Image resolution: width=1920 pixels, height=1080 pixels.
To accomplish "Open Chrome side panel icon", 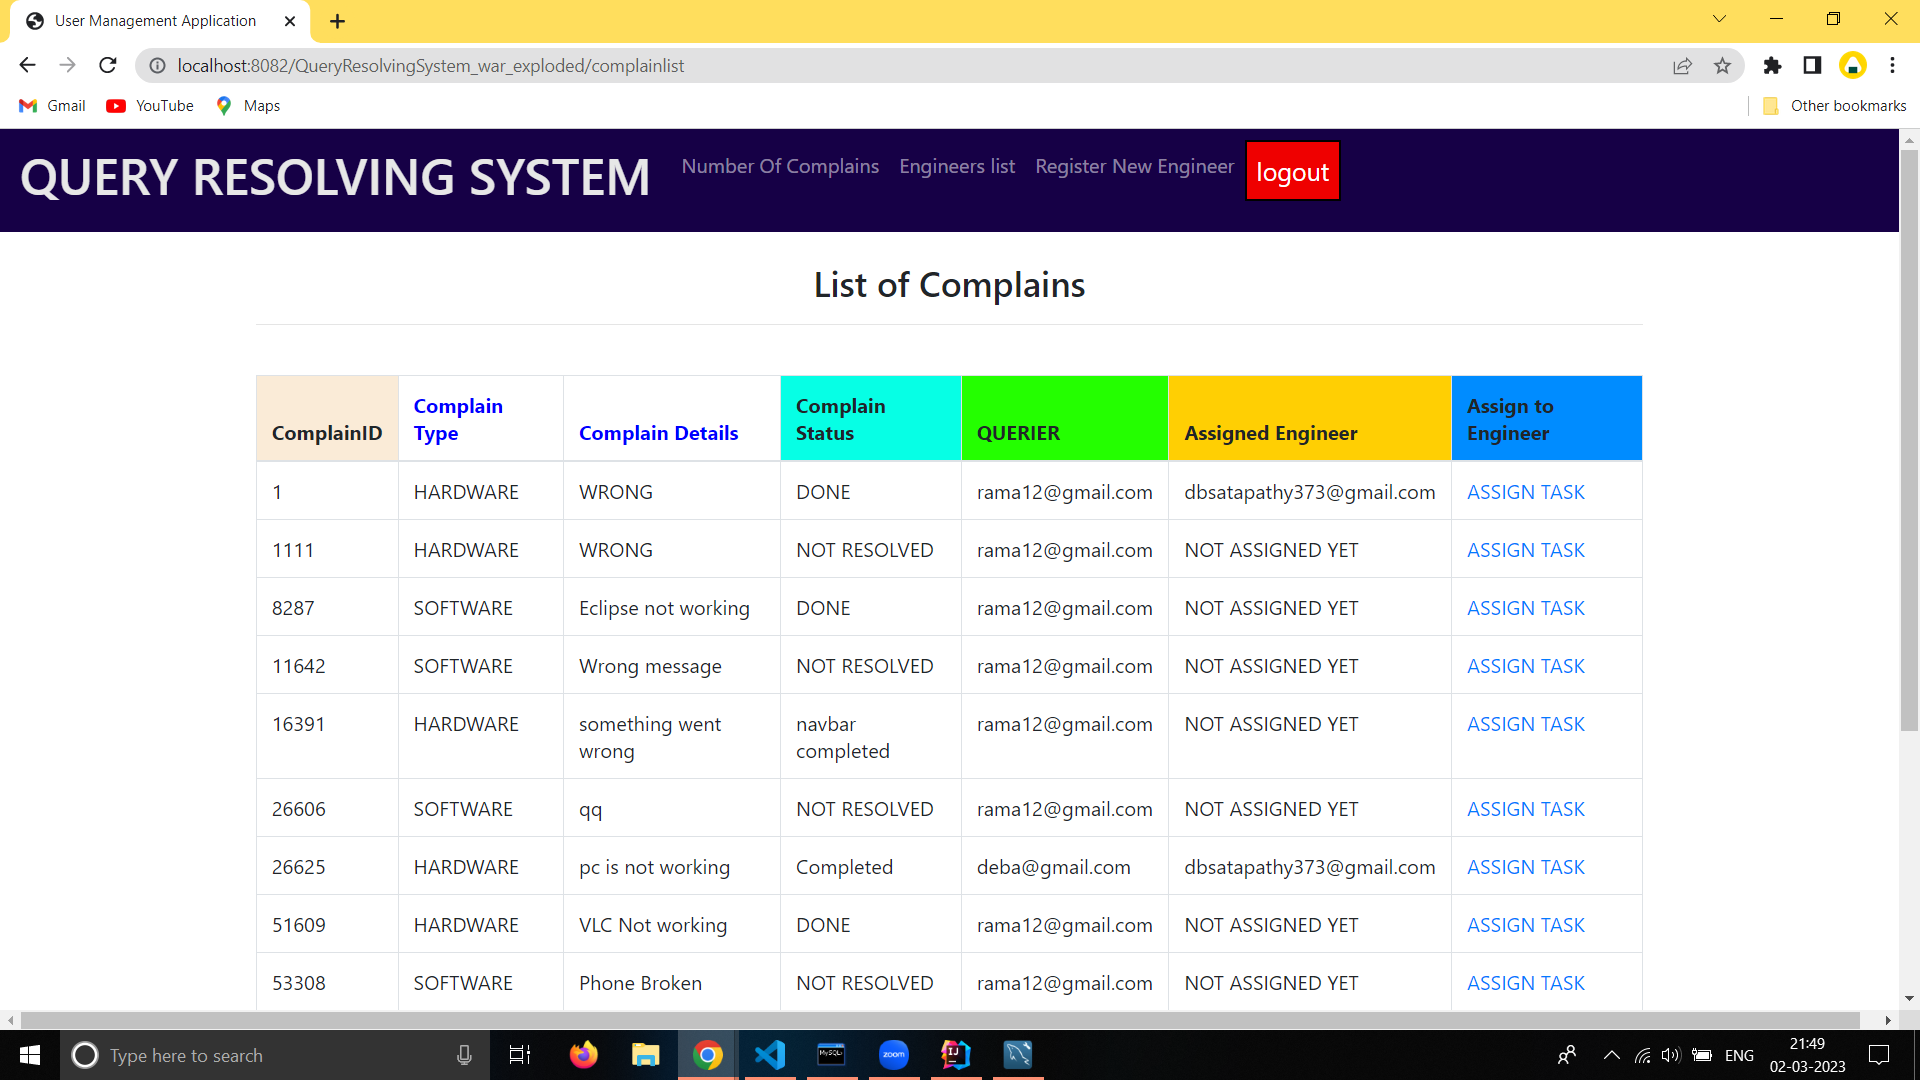I will click(x=1812, y=66).
